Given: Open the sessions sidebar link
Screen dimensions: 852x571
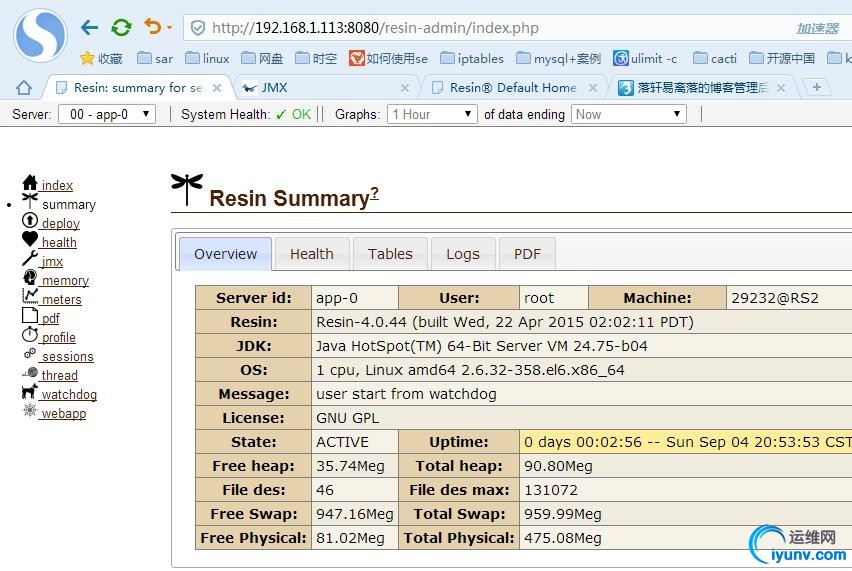Looking at the screenshot, I should [x=68, y=356].
